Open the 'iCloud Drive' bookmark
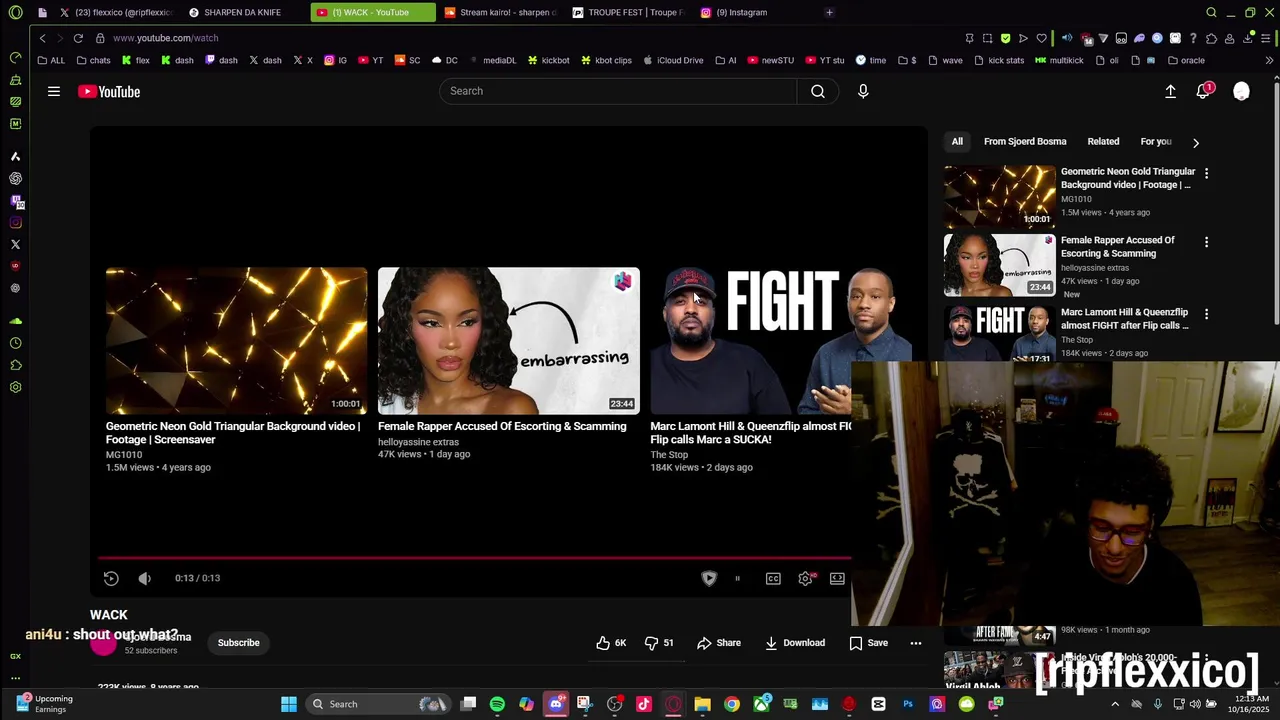 click(672, 60)
